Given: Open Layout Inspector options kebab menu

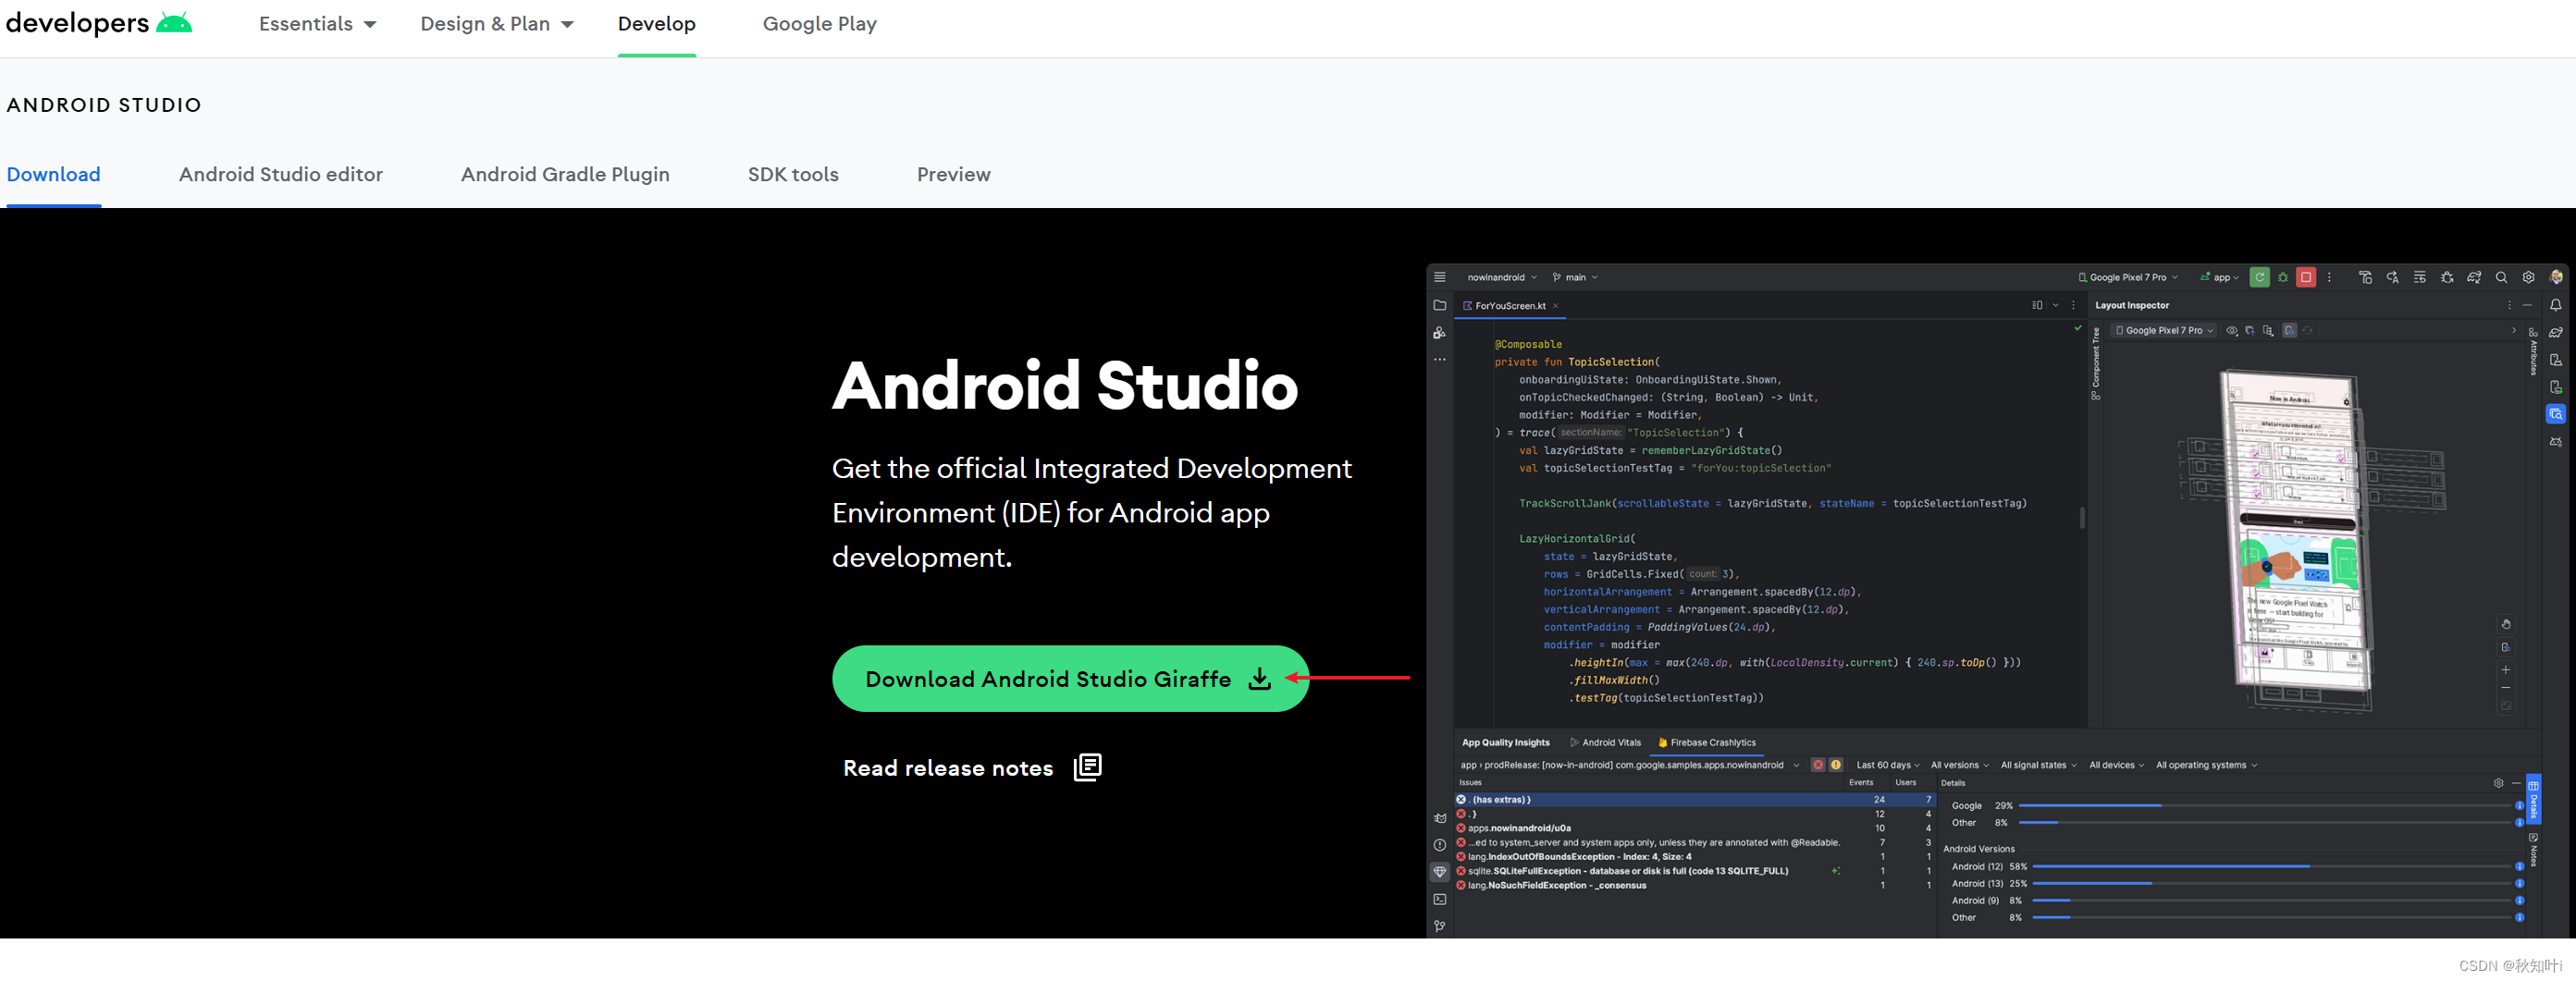Looking at the screenshot, I should [x=2509, y=305].
